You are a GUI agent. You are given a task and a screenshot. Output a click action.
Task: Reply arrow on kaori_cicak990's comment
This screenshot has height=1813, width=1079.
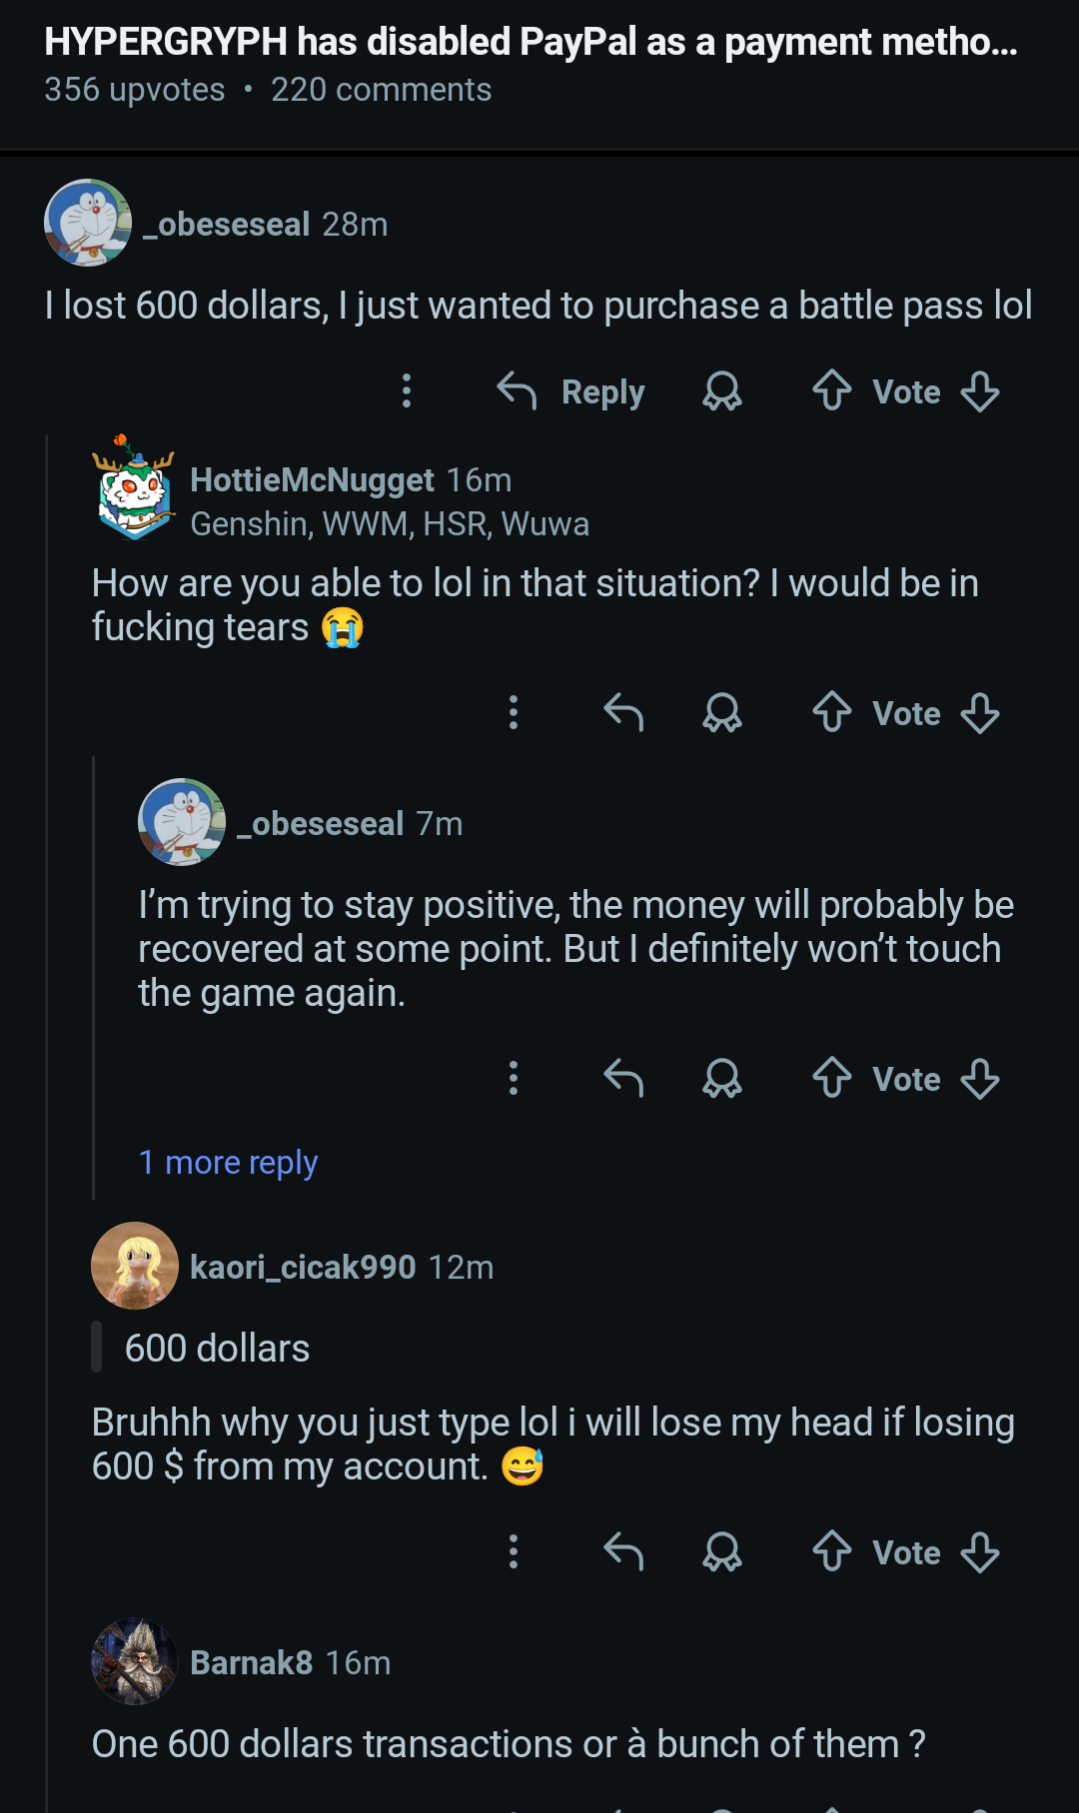pos(623,1552)
